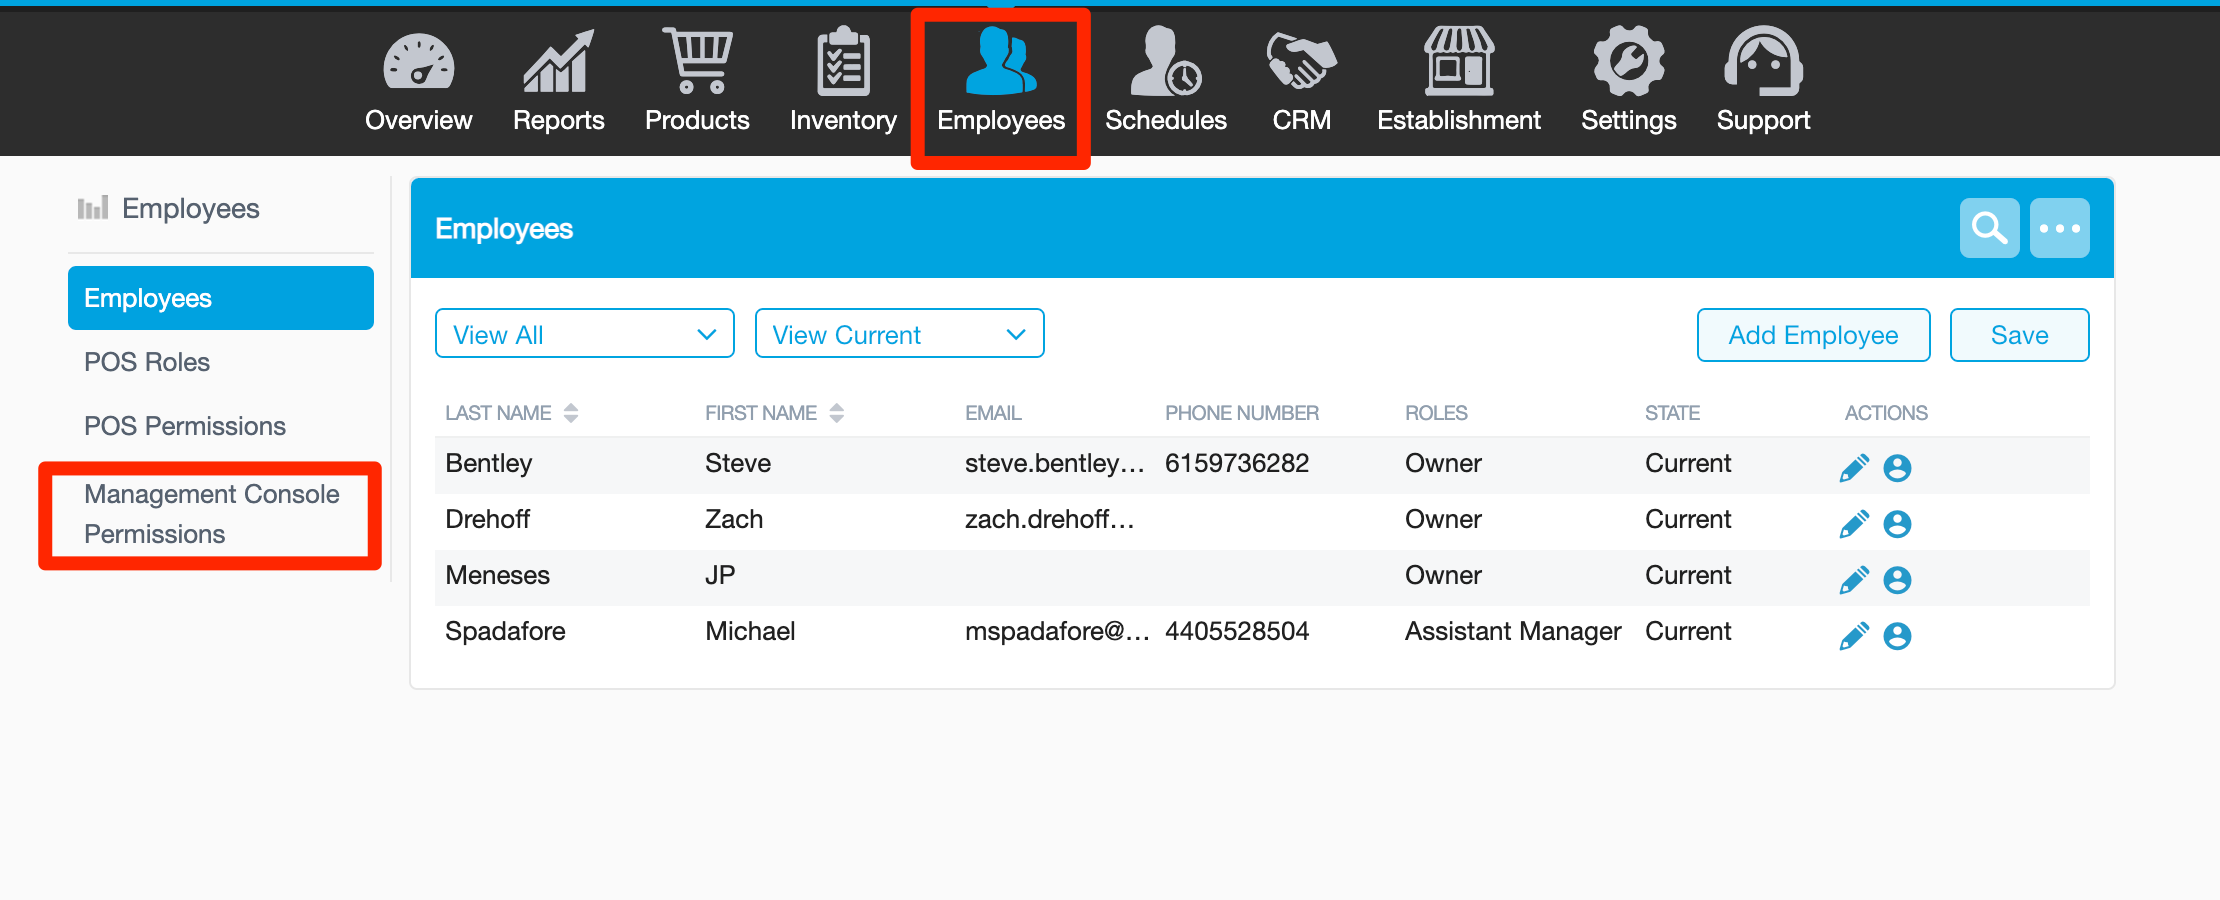Open the three-dot more options menu
This screenshot has height=900, width=2220.
[x=2059, y=228]
